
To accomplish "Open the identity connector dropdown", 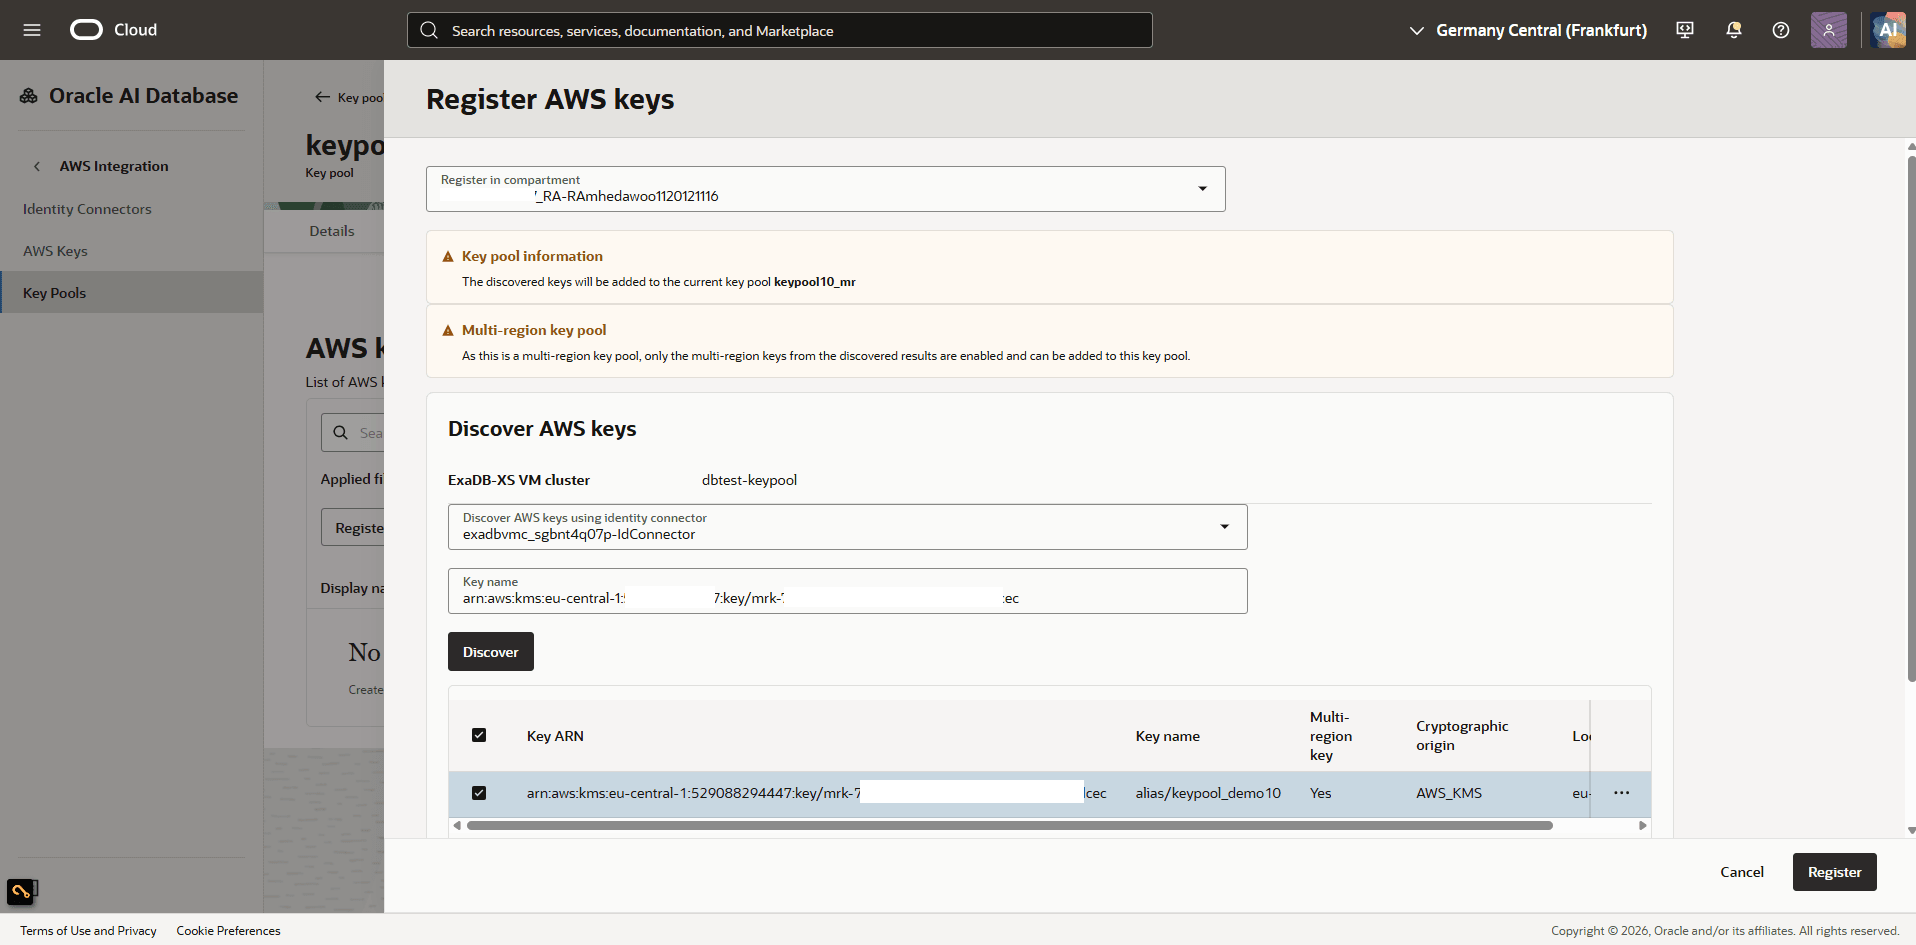I will pos(848,527).
